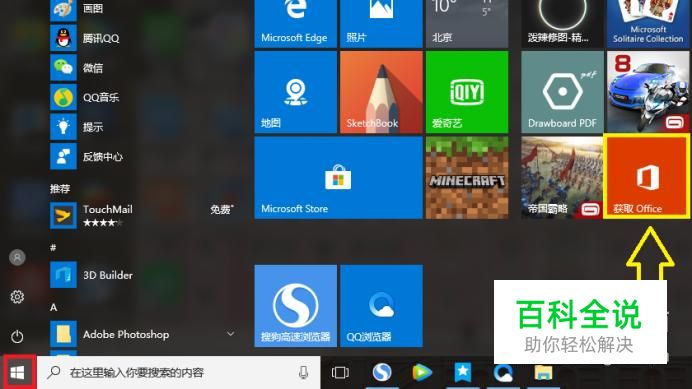
Task: Open the Asphalt 8 racing game tile
Action: [648, 92]
